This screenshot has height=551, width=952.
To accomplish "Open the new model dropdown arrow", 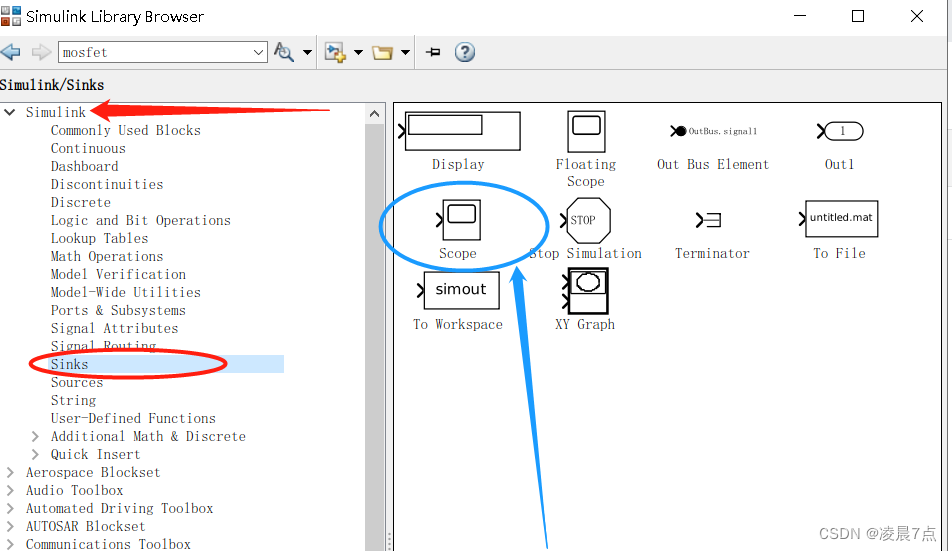I will (x=358, y=52).
